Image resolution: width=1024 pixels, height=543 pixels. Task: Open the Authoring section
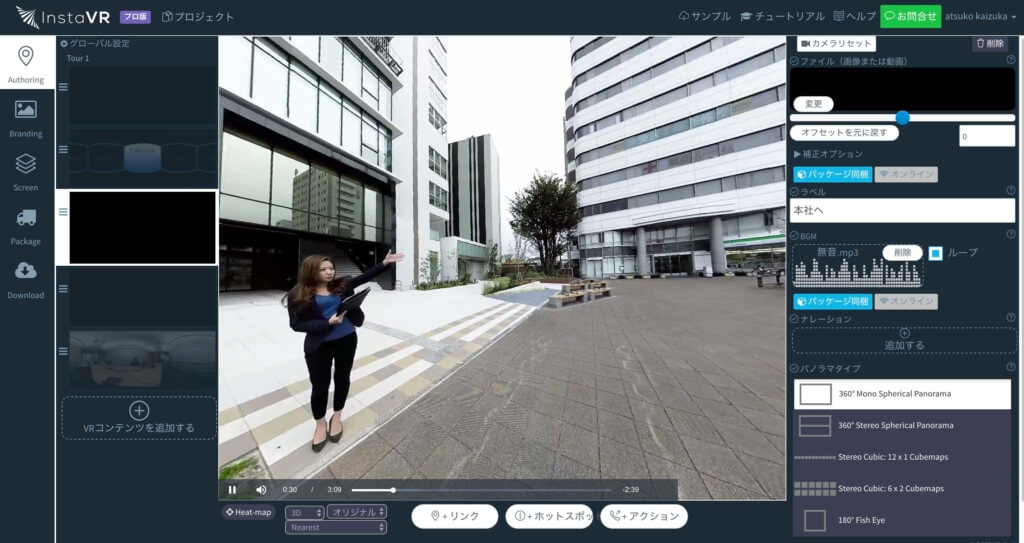25,63
